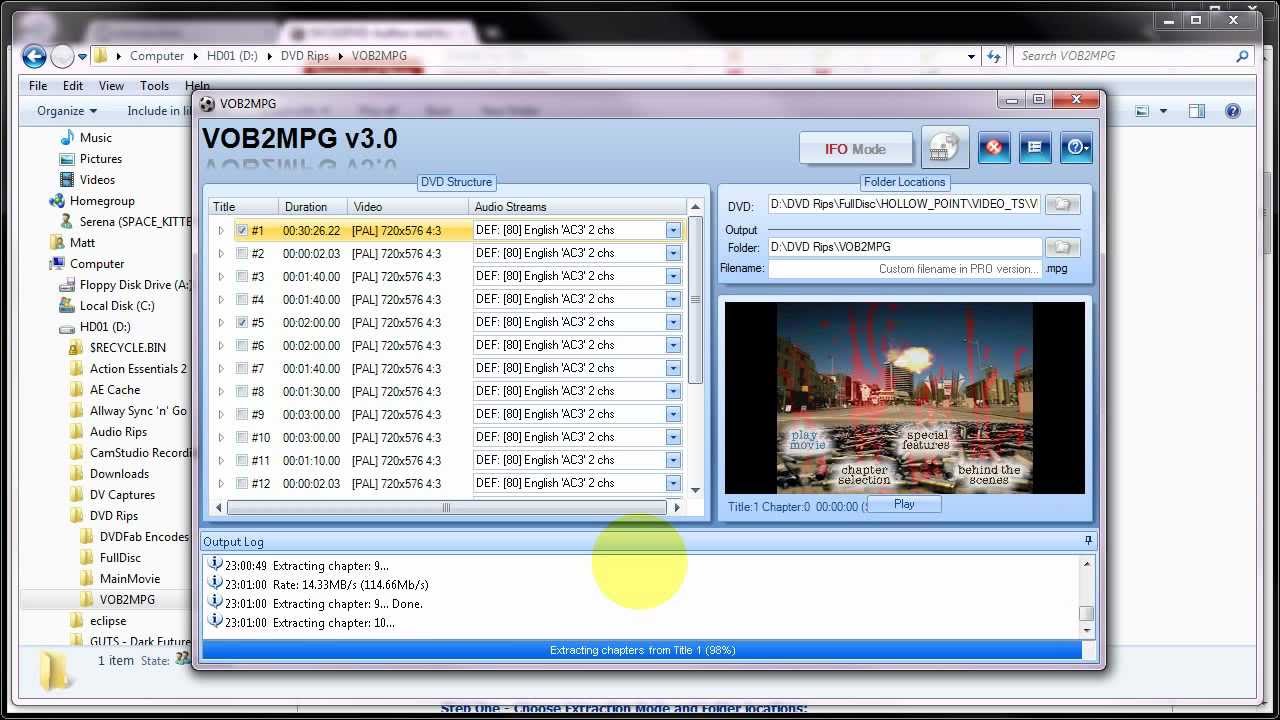Open the Explorer change view icon
Image resolution: width=1280 pixels, height=720 pixels.
pos(1142,111)
